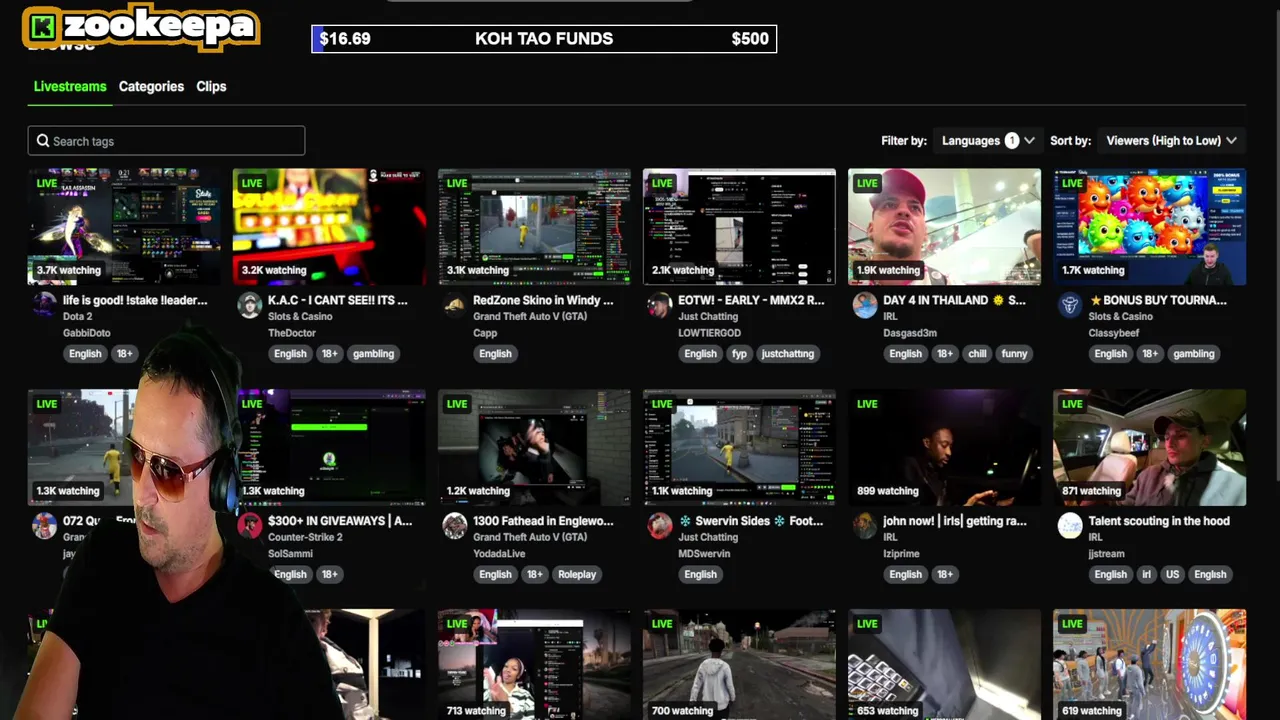1280x720 pixels.
Task: Switch to the Livestreams tab
Action: (70, 86)
